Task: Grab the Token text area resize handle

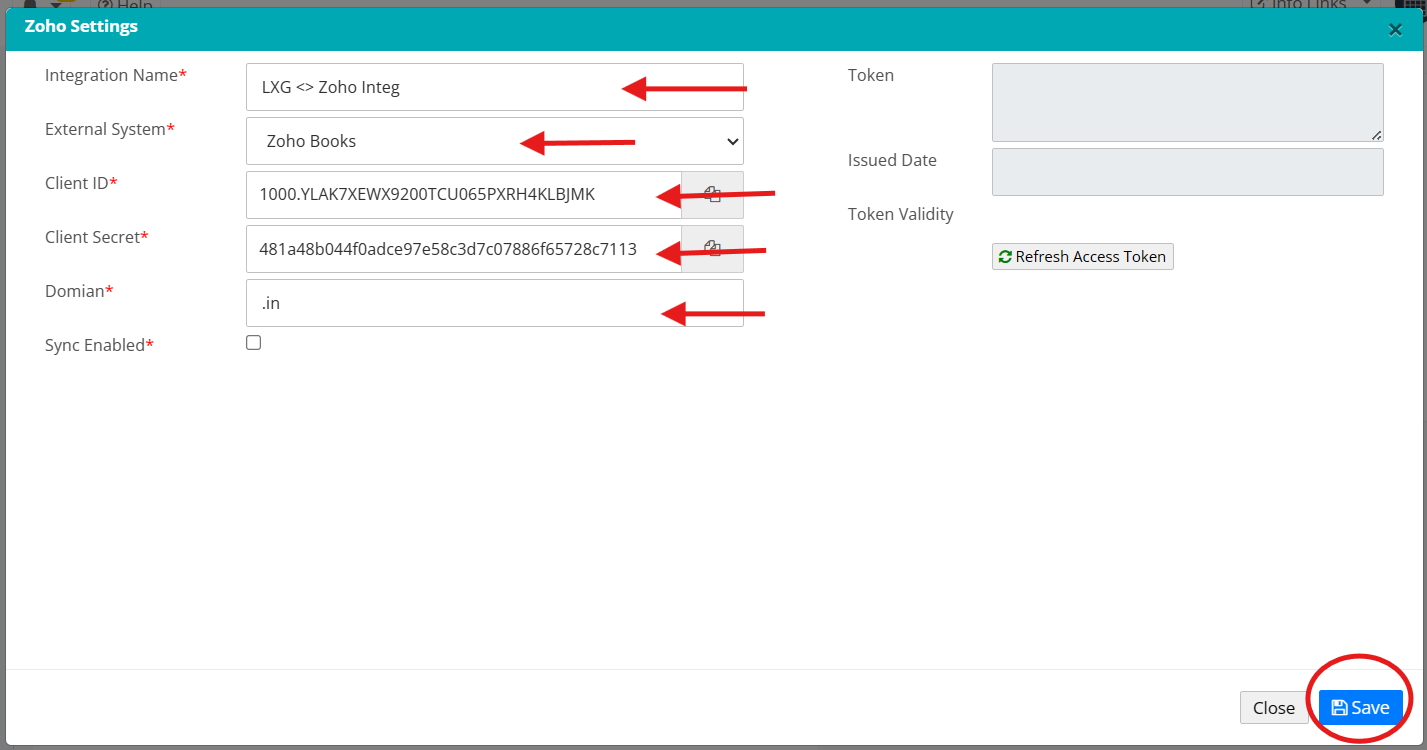Action: tap(1377, 135)
